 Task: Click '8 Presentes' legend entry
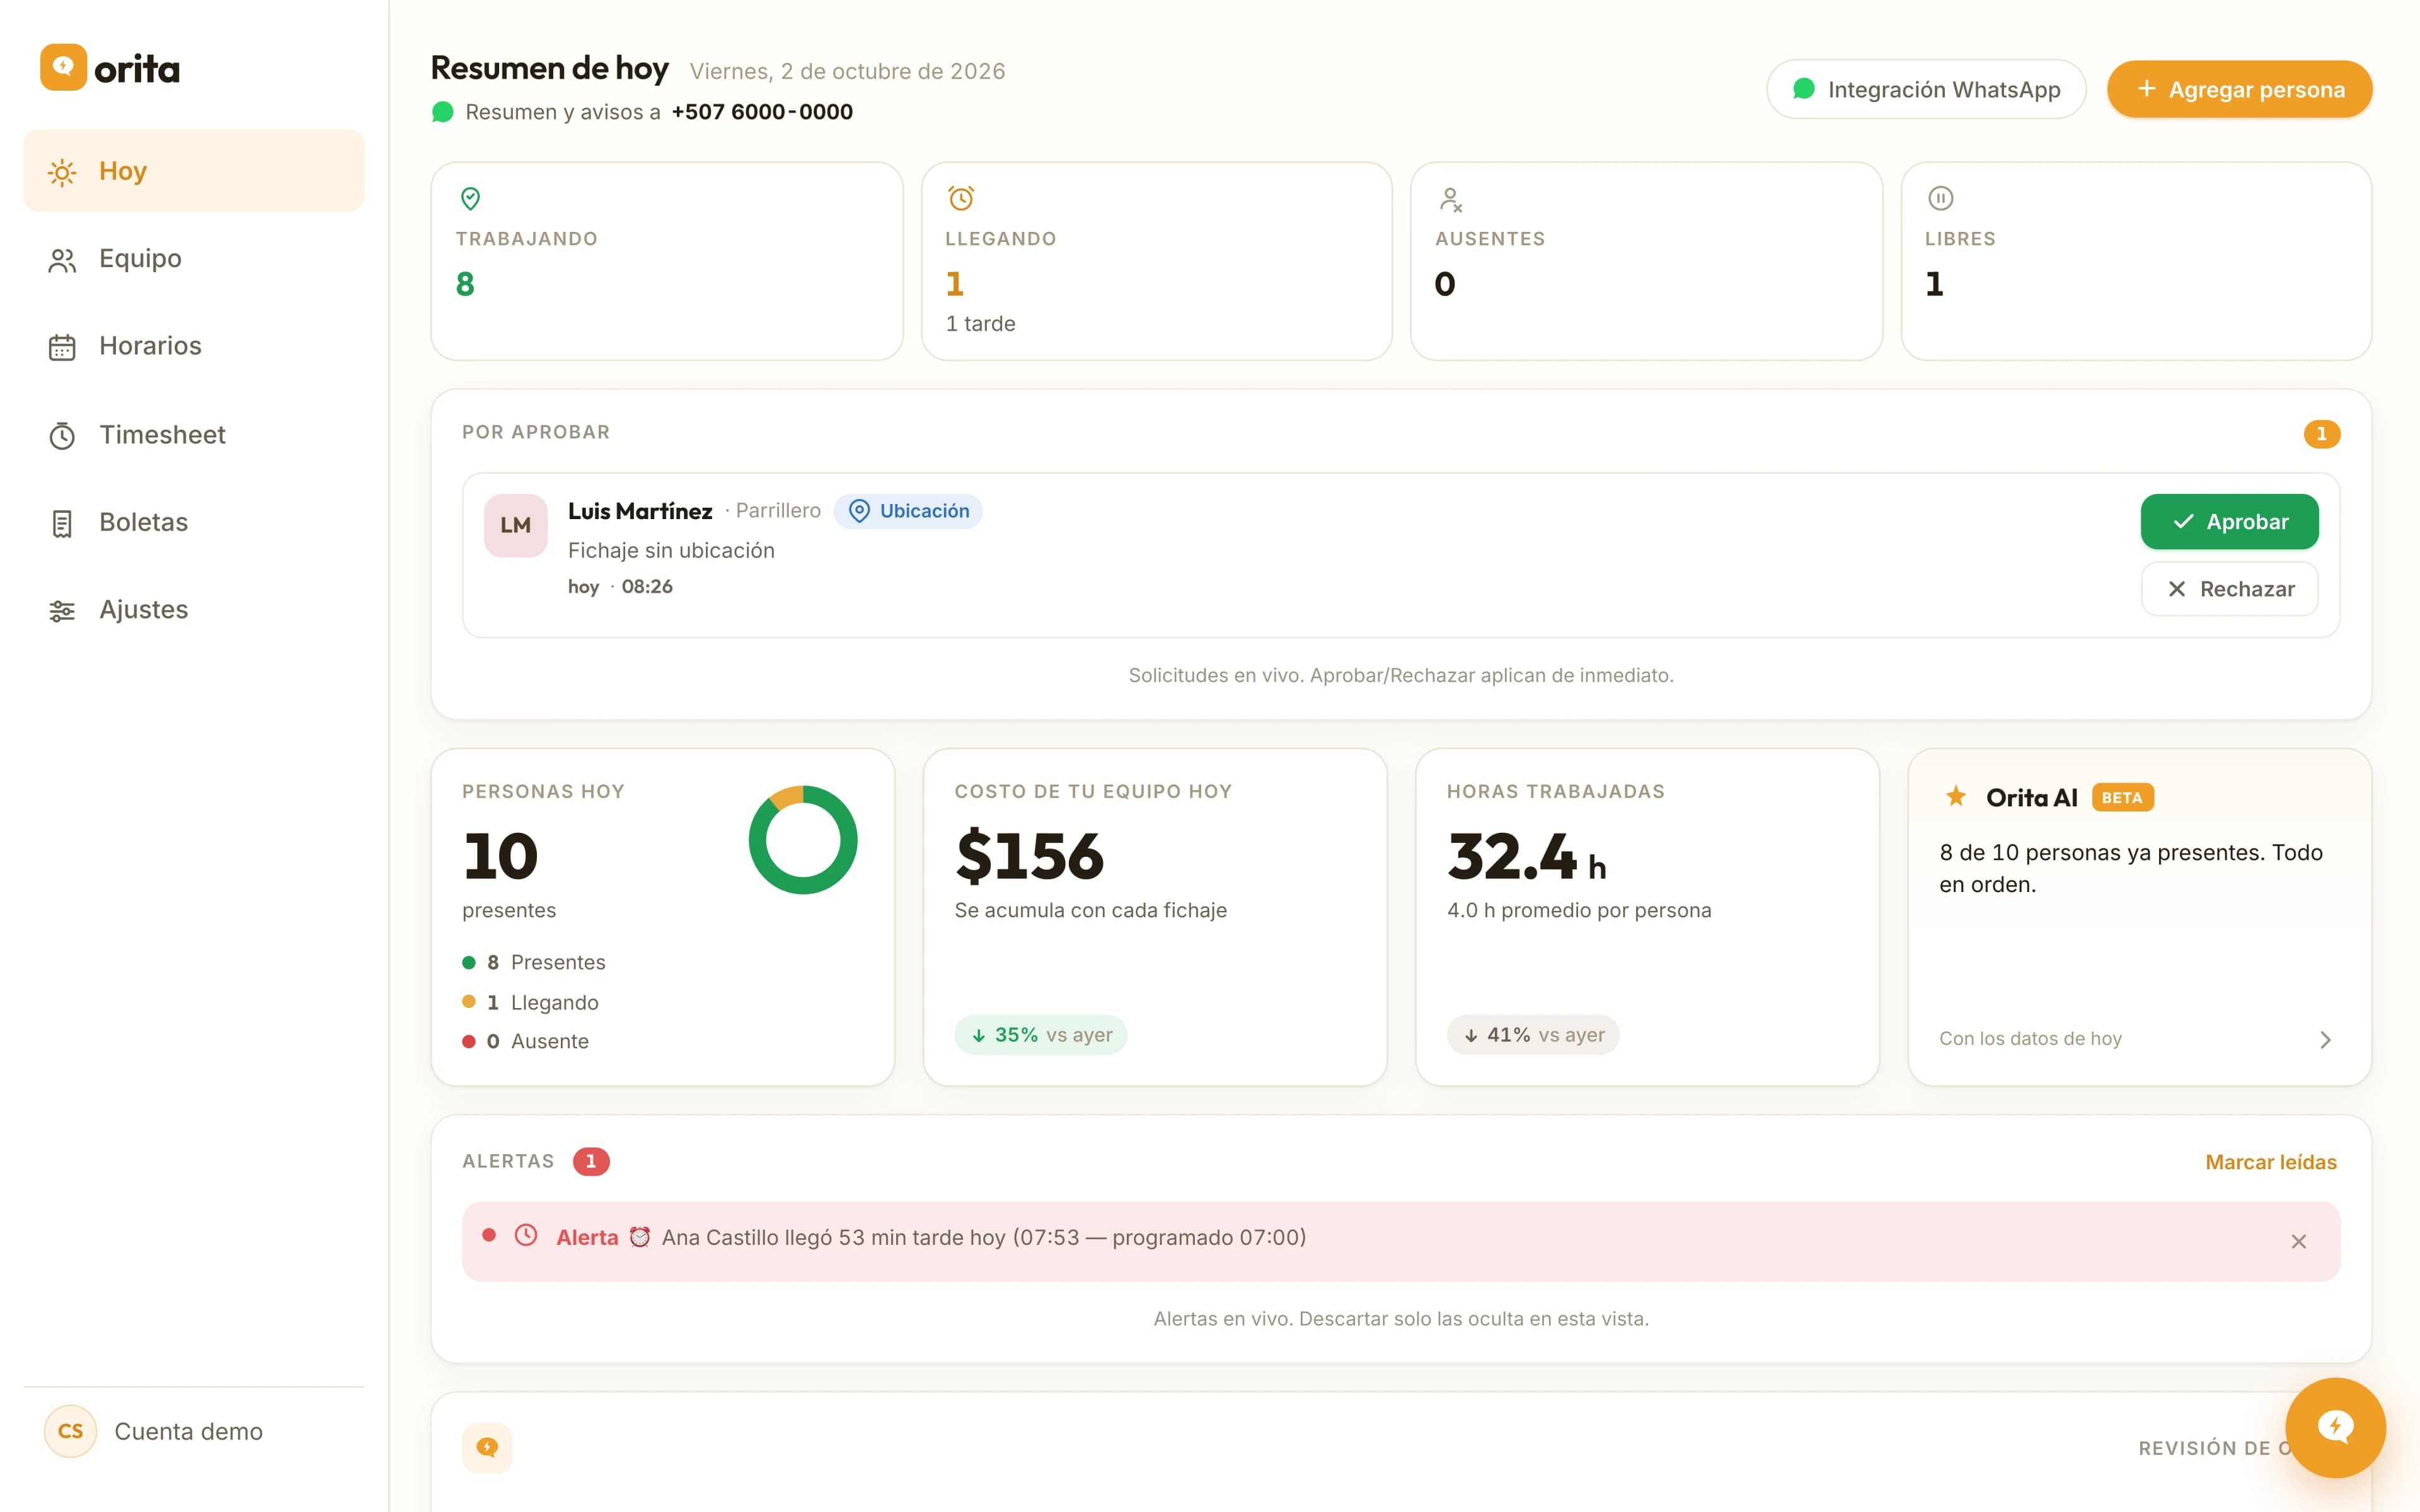coord(534,962)
